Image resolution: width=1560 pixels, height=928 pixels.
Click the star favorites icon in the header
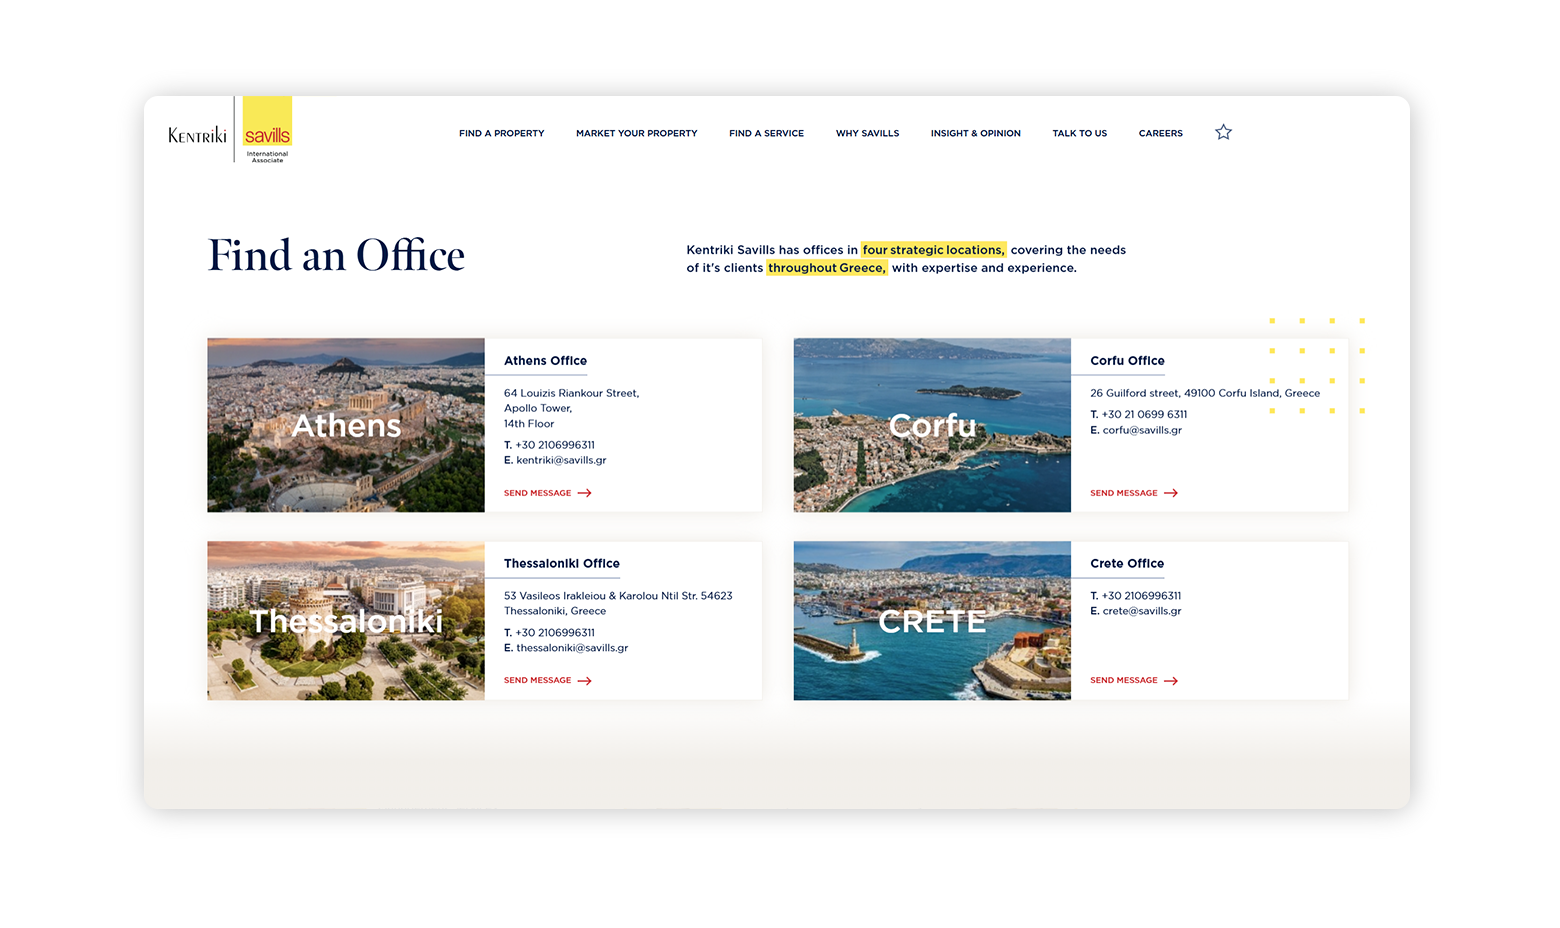click(1223, 131)
